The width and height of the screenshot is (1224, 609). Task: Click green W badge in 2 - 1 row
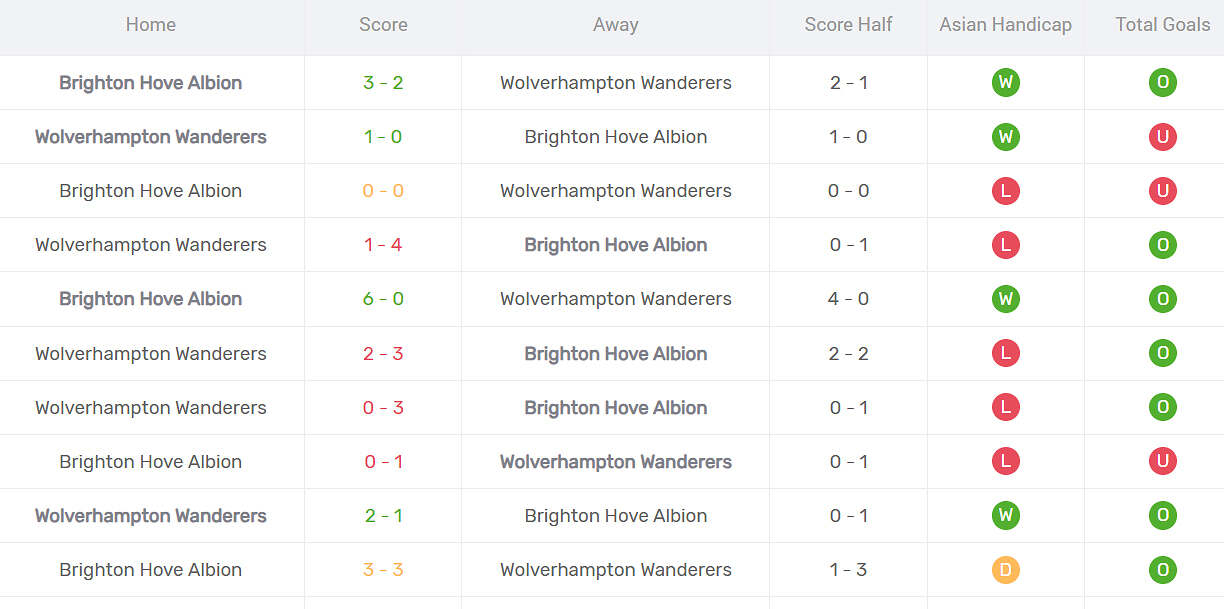[1005, 516]
